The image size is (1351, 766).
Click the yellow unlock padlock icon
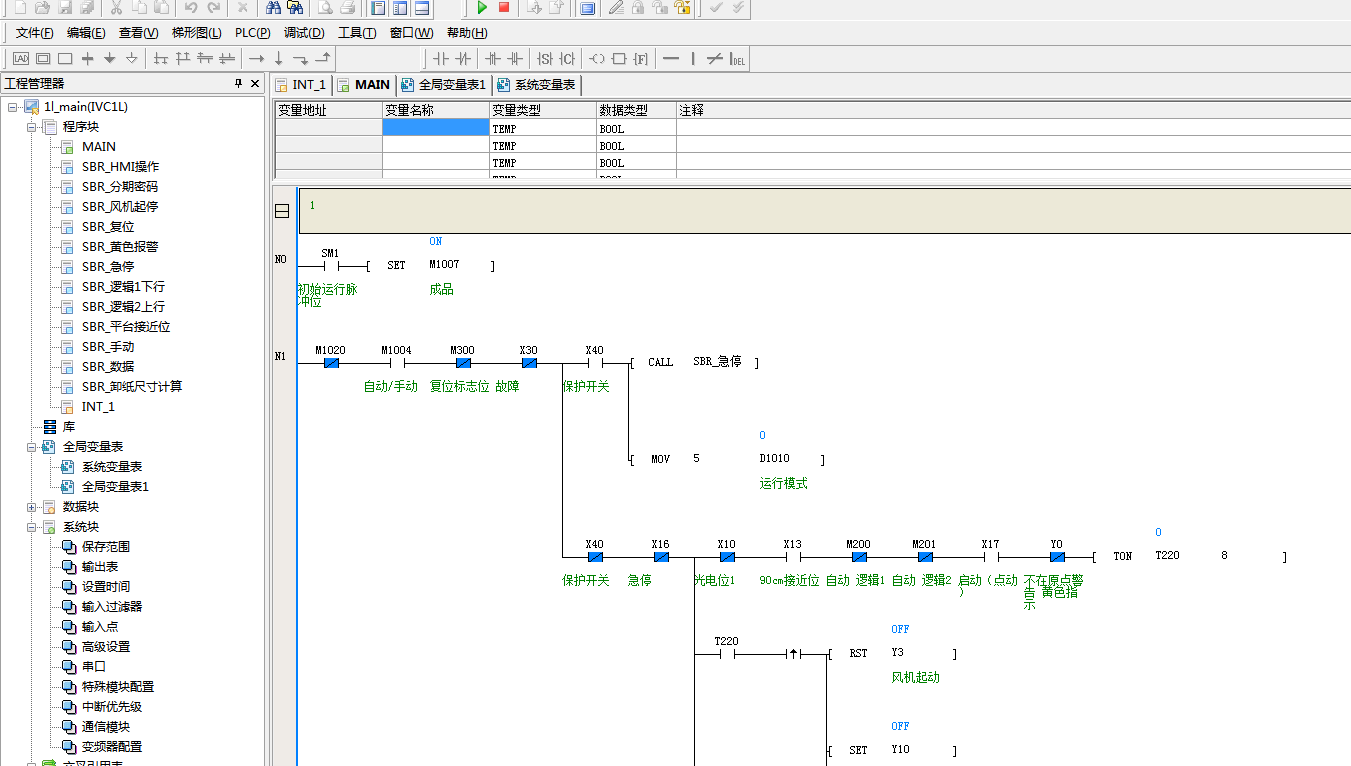click(x=682, y=7)
